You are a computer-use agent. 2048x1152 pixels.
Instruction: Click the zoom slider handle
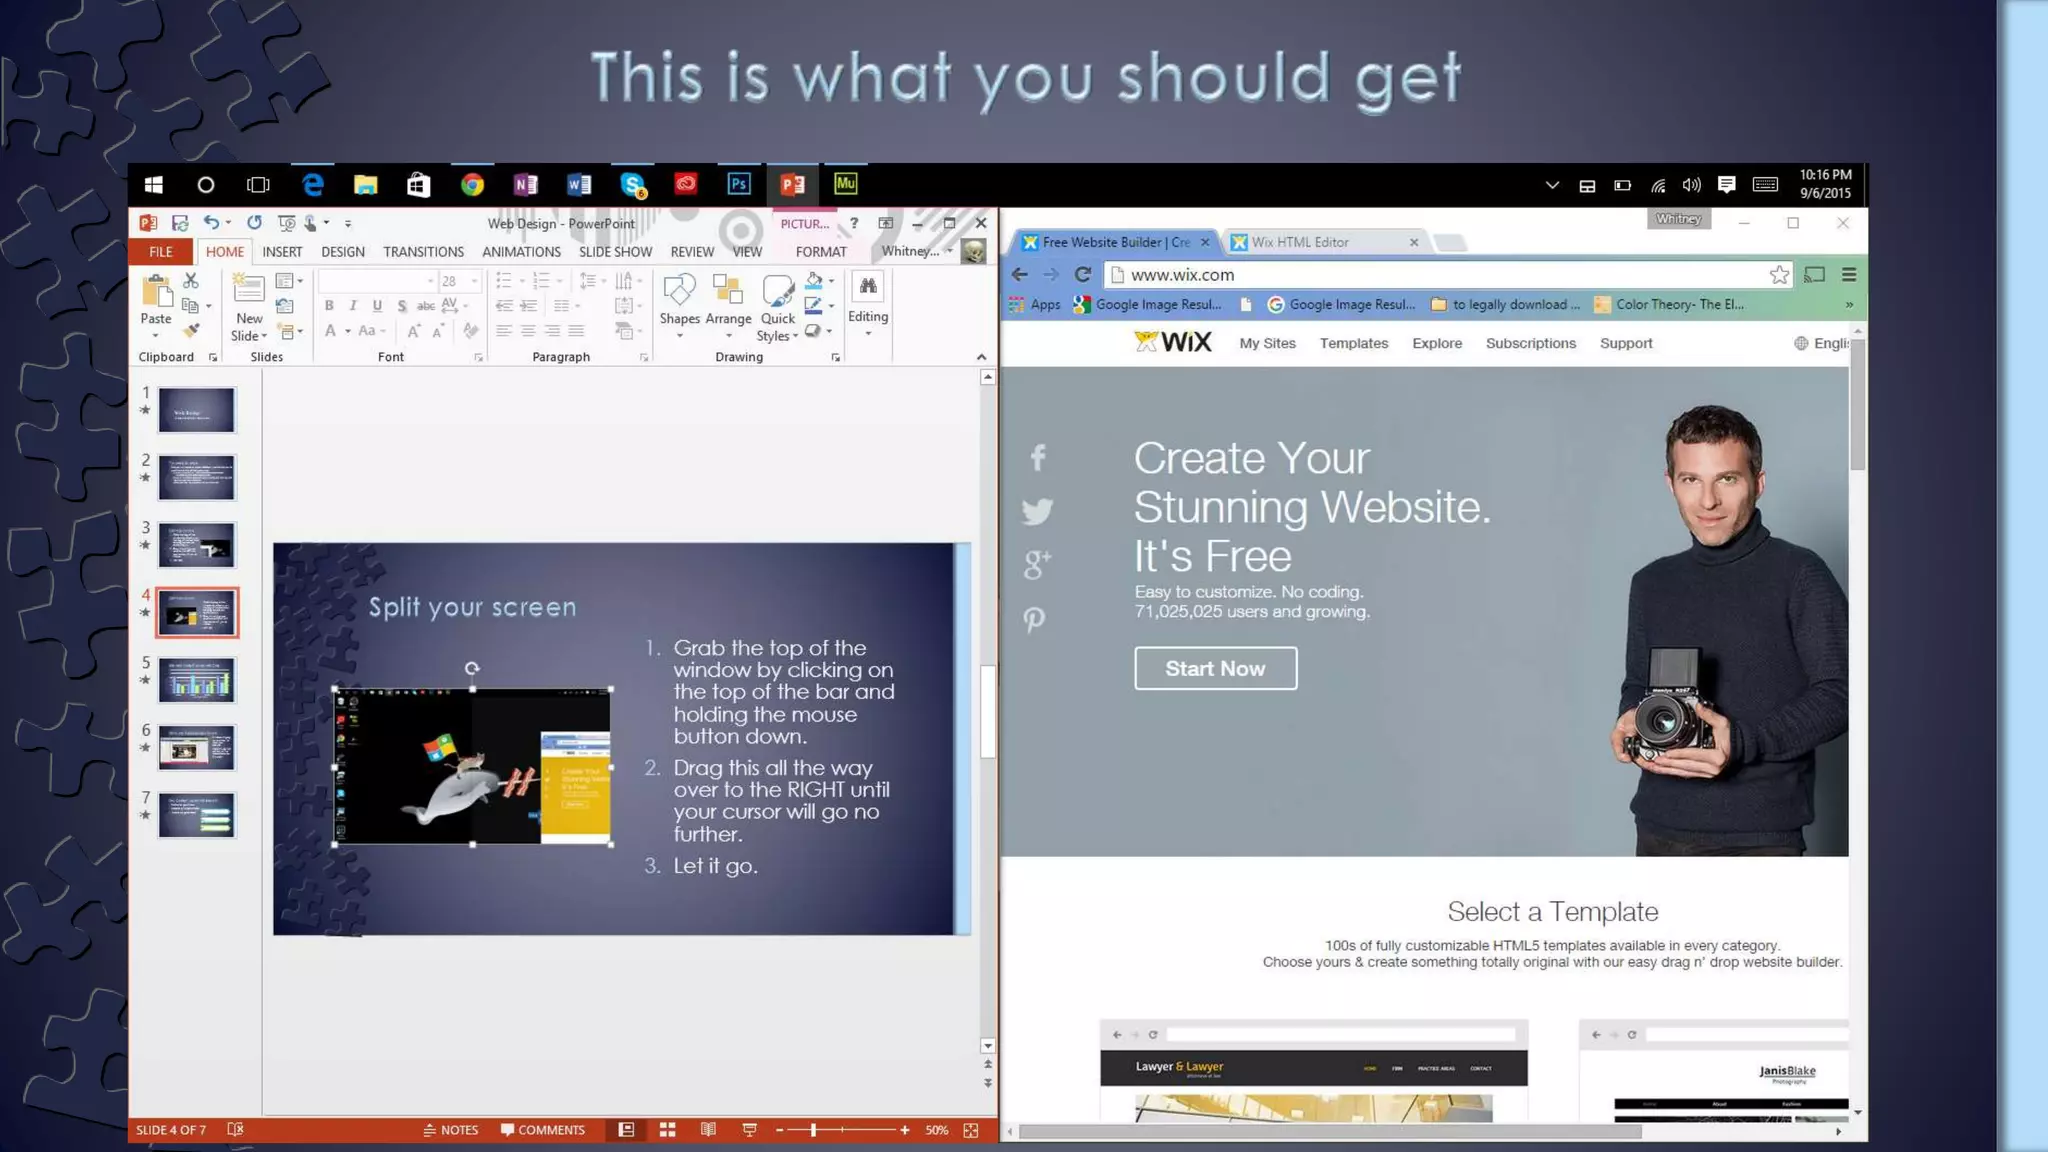(x=813, y=1130)
